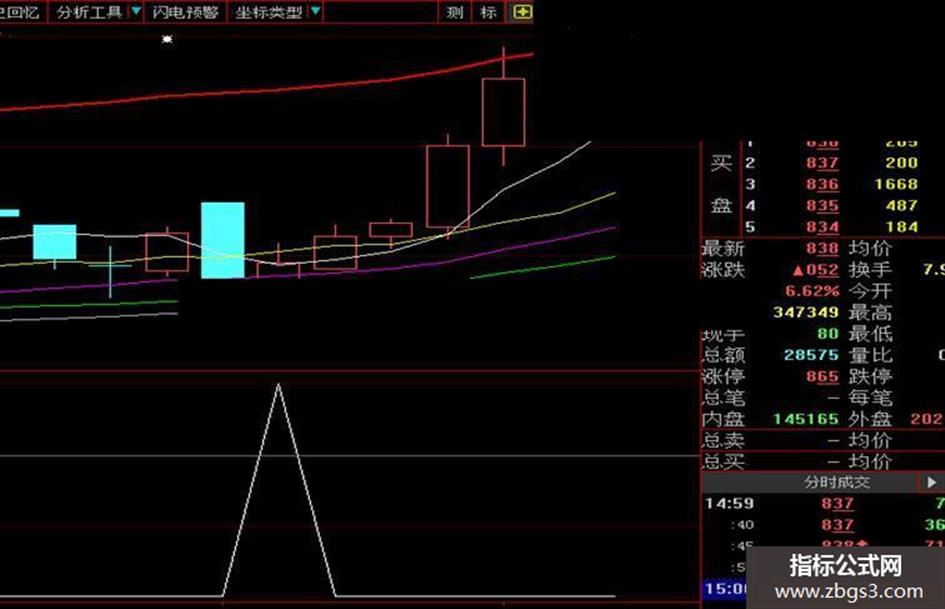Open the 闪电预警 alert button
The height and width of the screenshot is (609, 945).
coord(185,11)
